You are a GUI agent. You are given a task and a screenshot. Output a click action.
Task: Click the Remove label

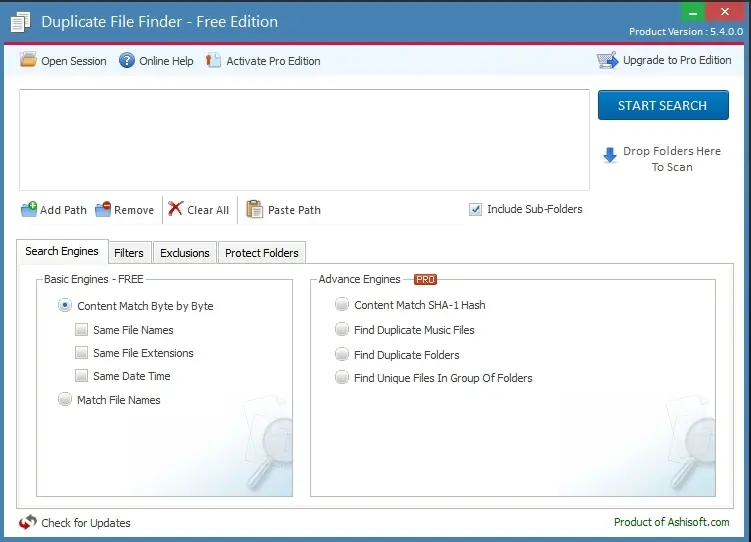click(x=134, y=210)
